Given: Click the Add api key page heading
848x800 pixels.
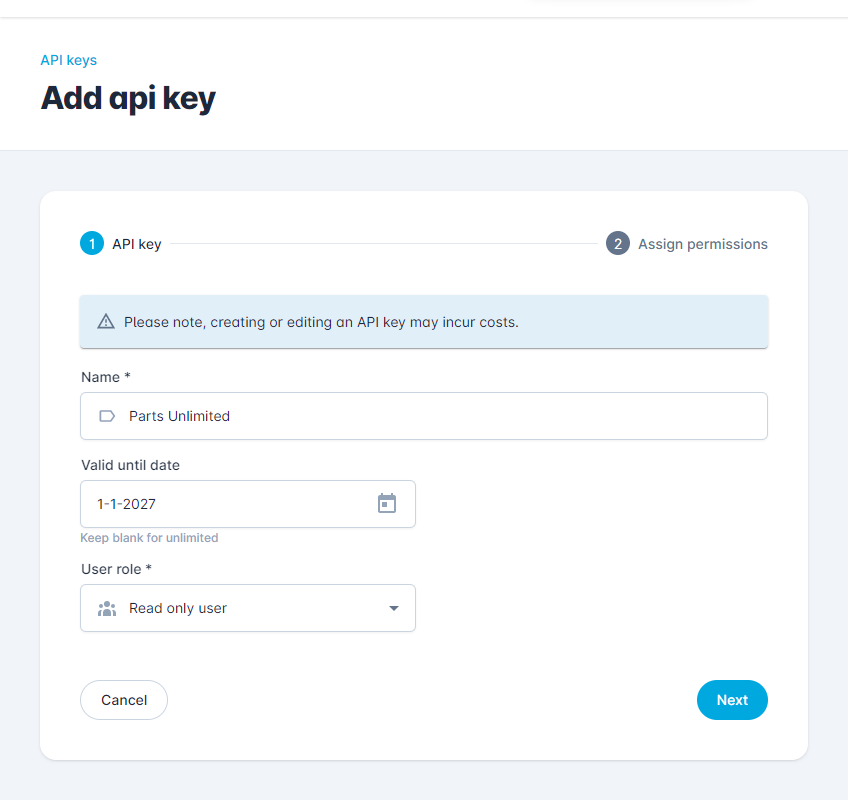Looking at the screenshot, I should pos(128,98).
